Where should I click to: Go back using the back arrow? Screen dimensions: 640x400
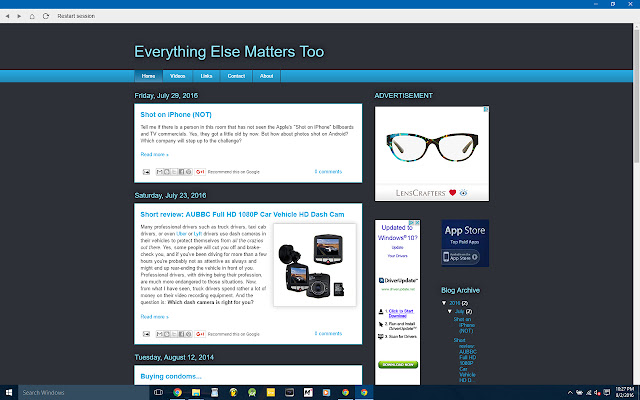(x=7, y=16)
